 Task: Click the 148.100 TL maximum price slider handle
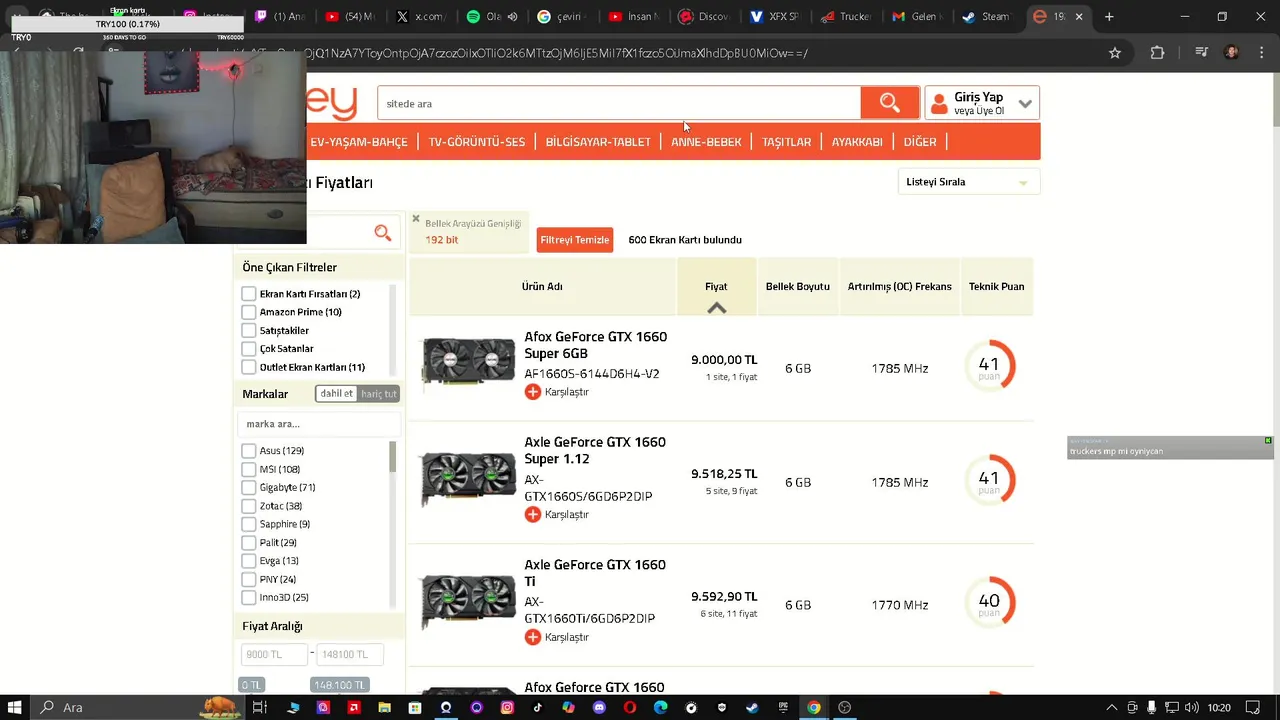click(339, 685)
